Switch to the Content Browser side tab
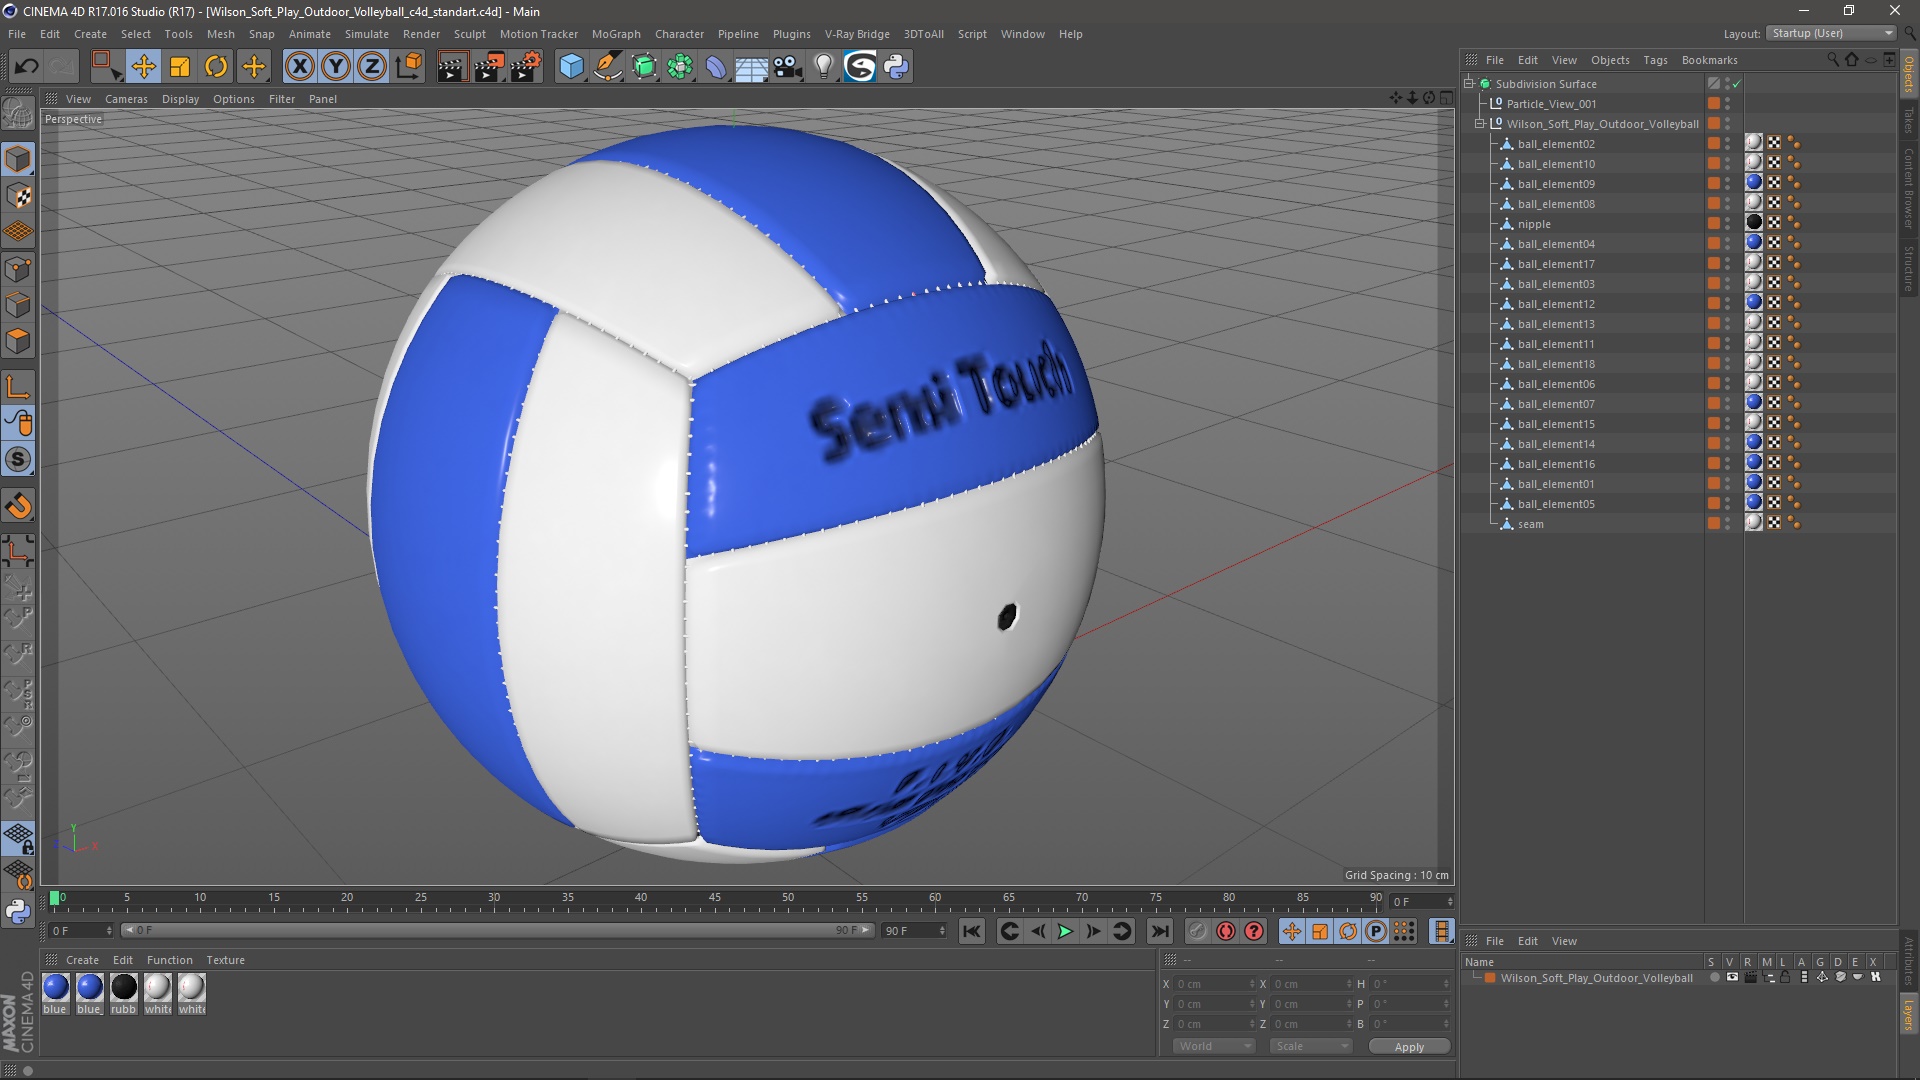This screenshot has height=1080, width=1920. [x=1909, y=188]
